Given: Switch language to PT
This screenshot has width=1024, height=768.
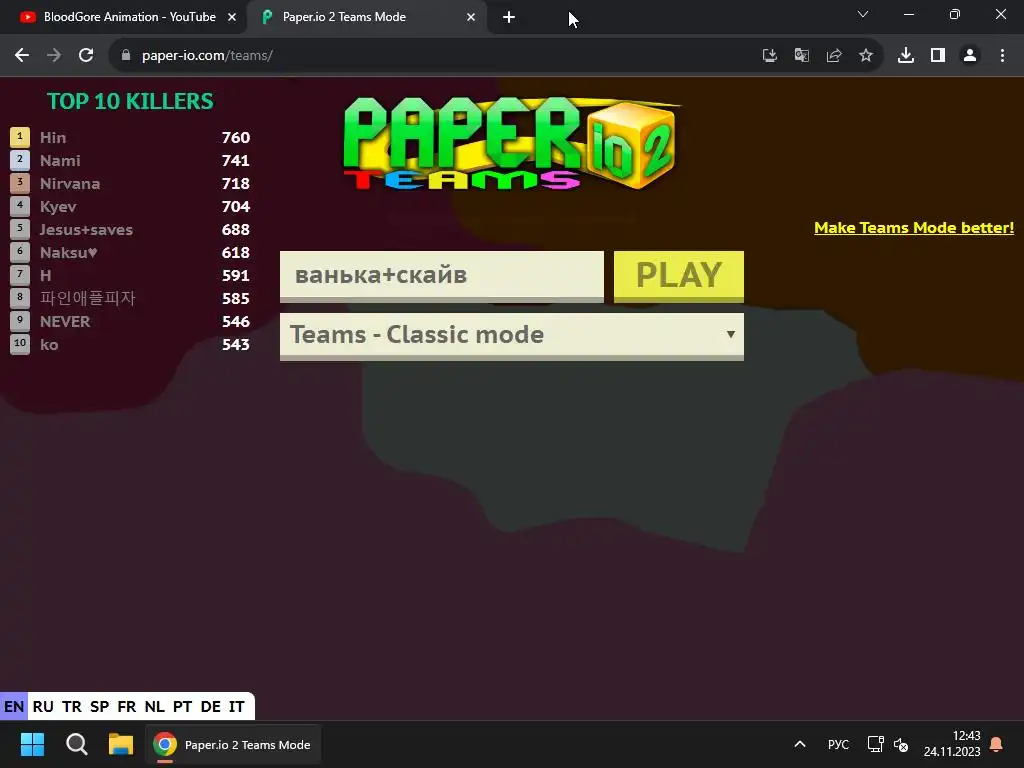Looking at the screenshot, I should pyautogui.click(x=182, y=707).
